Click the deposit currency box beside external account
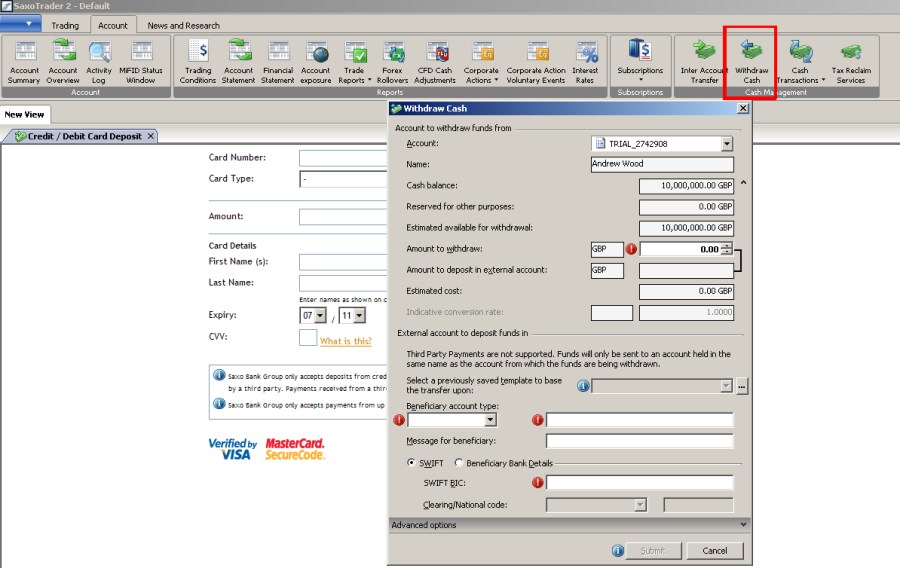 607,270
